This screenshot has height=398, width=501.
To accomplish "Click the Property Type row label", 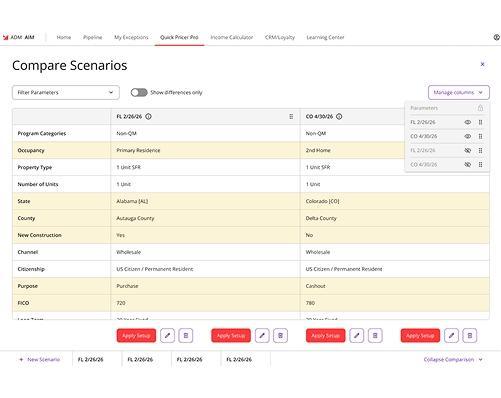I will 35,167.
